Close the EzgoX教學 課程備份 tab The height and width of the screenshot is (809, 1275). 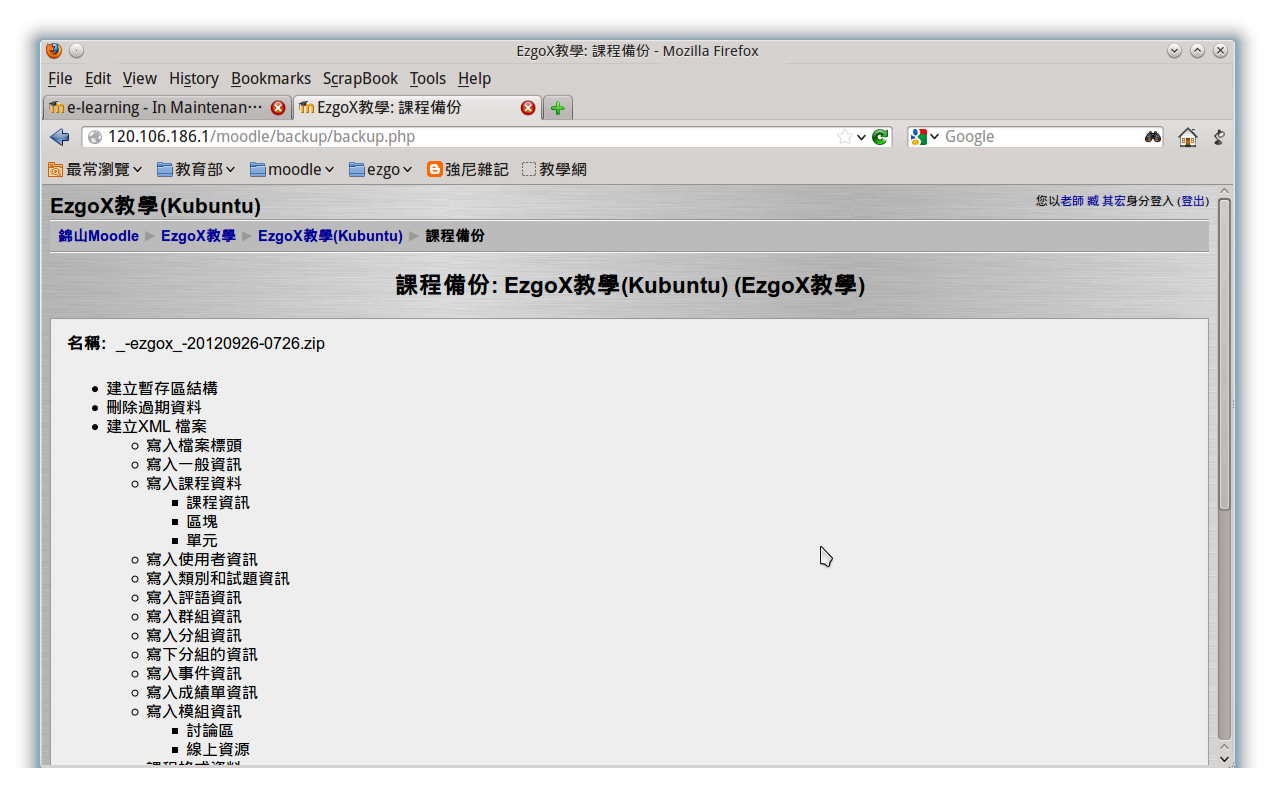pos(528,108)
